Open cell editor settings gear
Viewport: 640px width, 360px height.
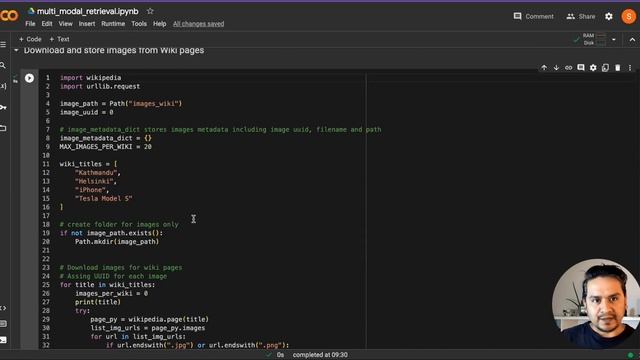[x=593, y=68]
